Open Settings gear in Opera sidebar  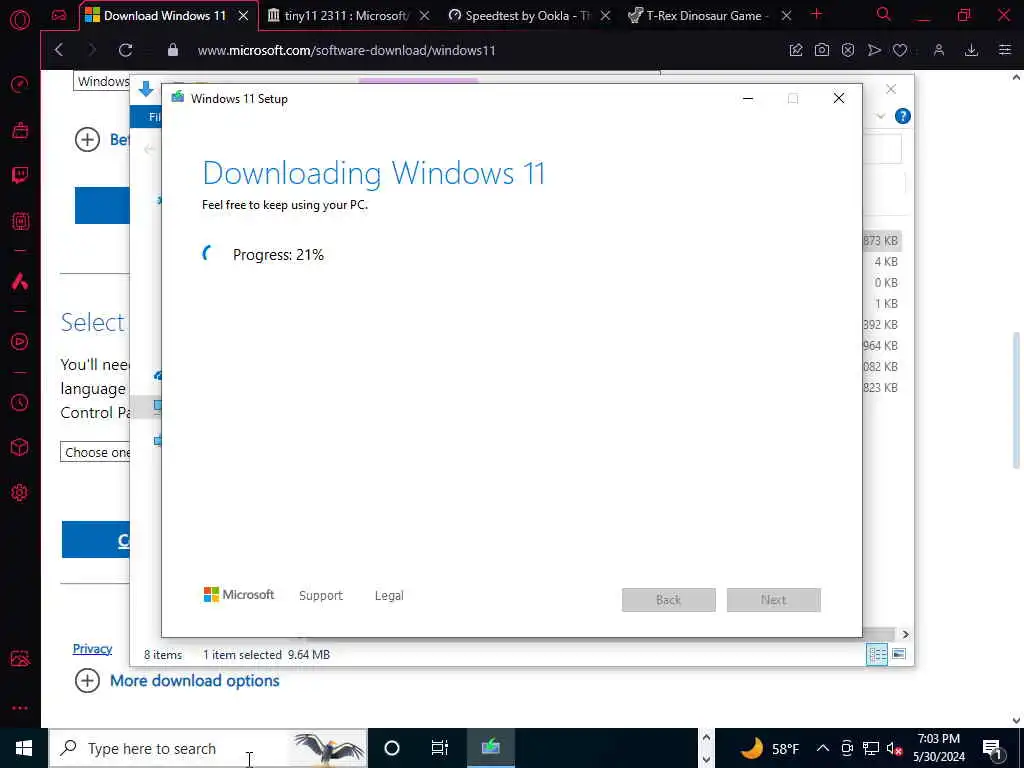[x=20, y=492]
